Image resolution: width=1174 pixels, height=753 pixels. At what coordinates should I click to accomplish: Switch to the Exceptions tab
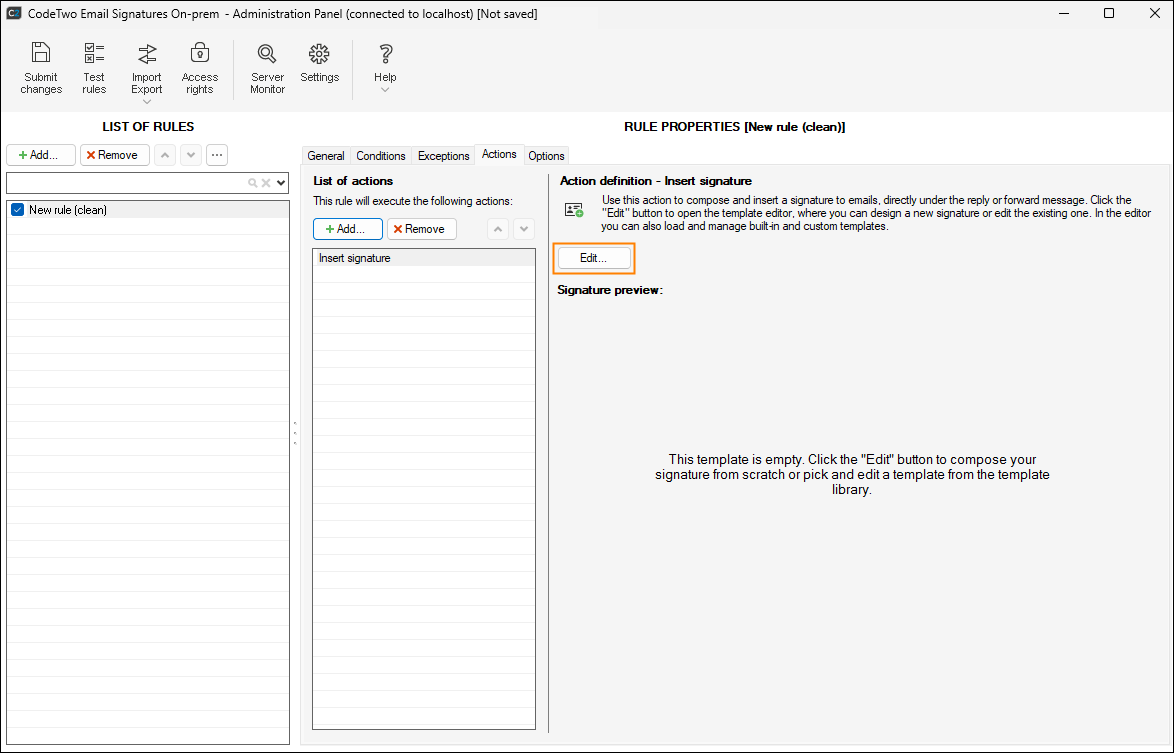tap(443, 156)
